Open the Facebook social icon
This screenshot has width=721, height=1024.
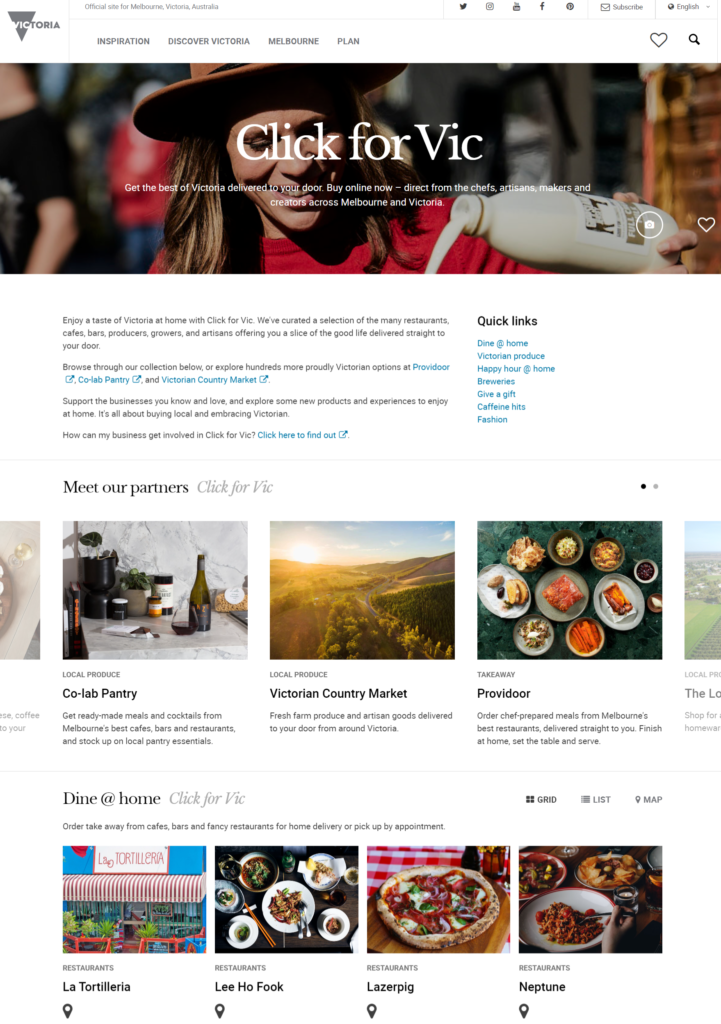pos(542,7)
